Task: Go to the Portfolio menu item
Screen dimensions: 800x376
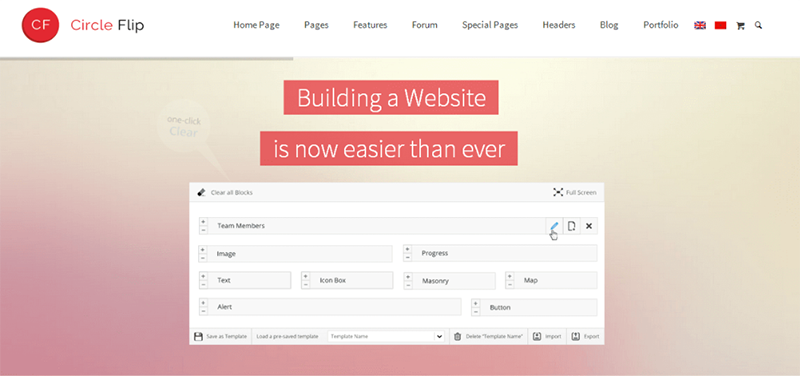Action: point(661,25)
